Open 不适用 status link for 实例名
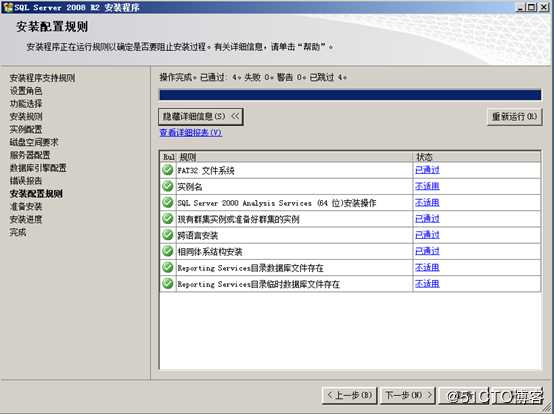554x414 pixels. [x=427, y=187]
